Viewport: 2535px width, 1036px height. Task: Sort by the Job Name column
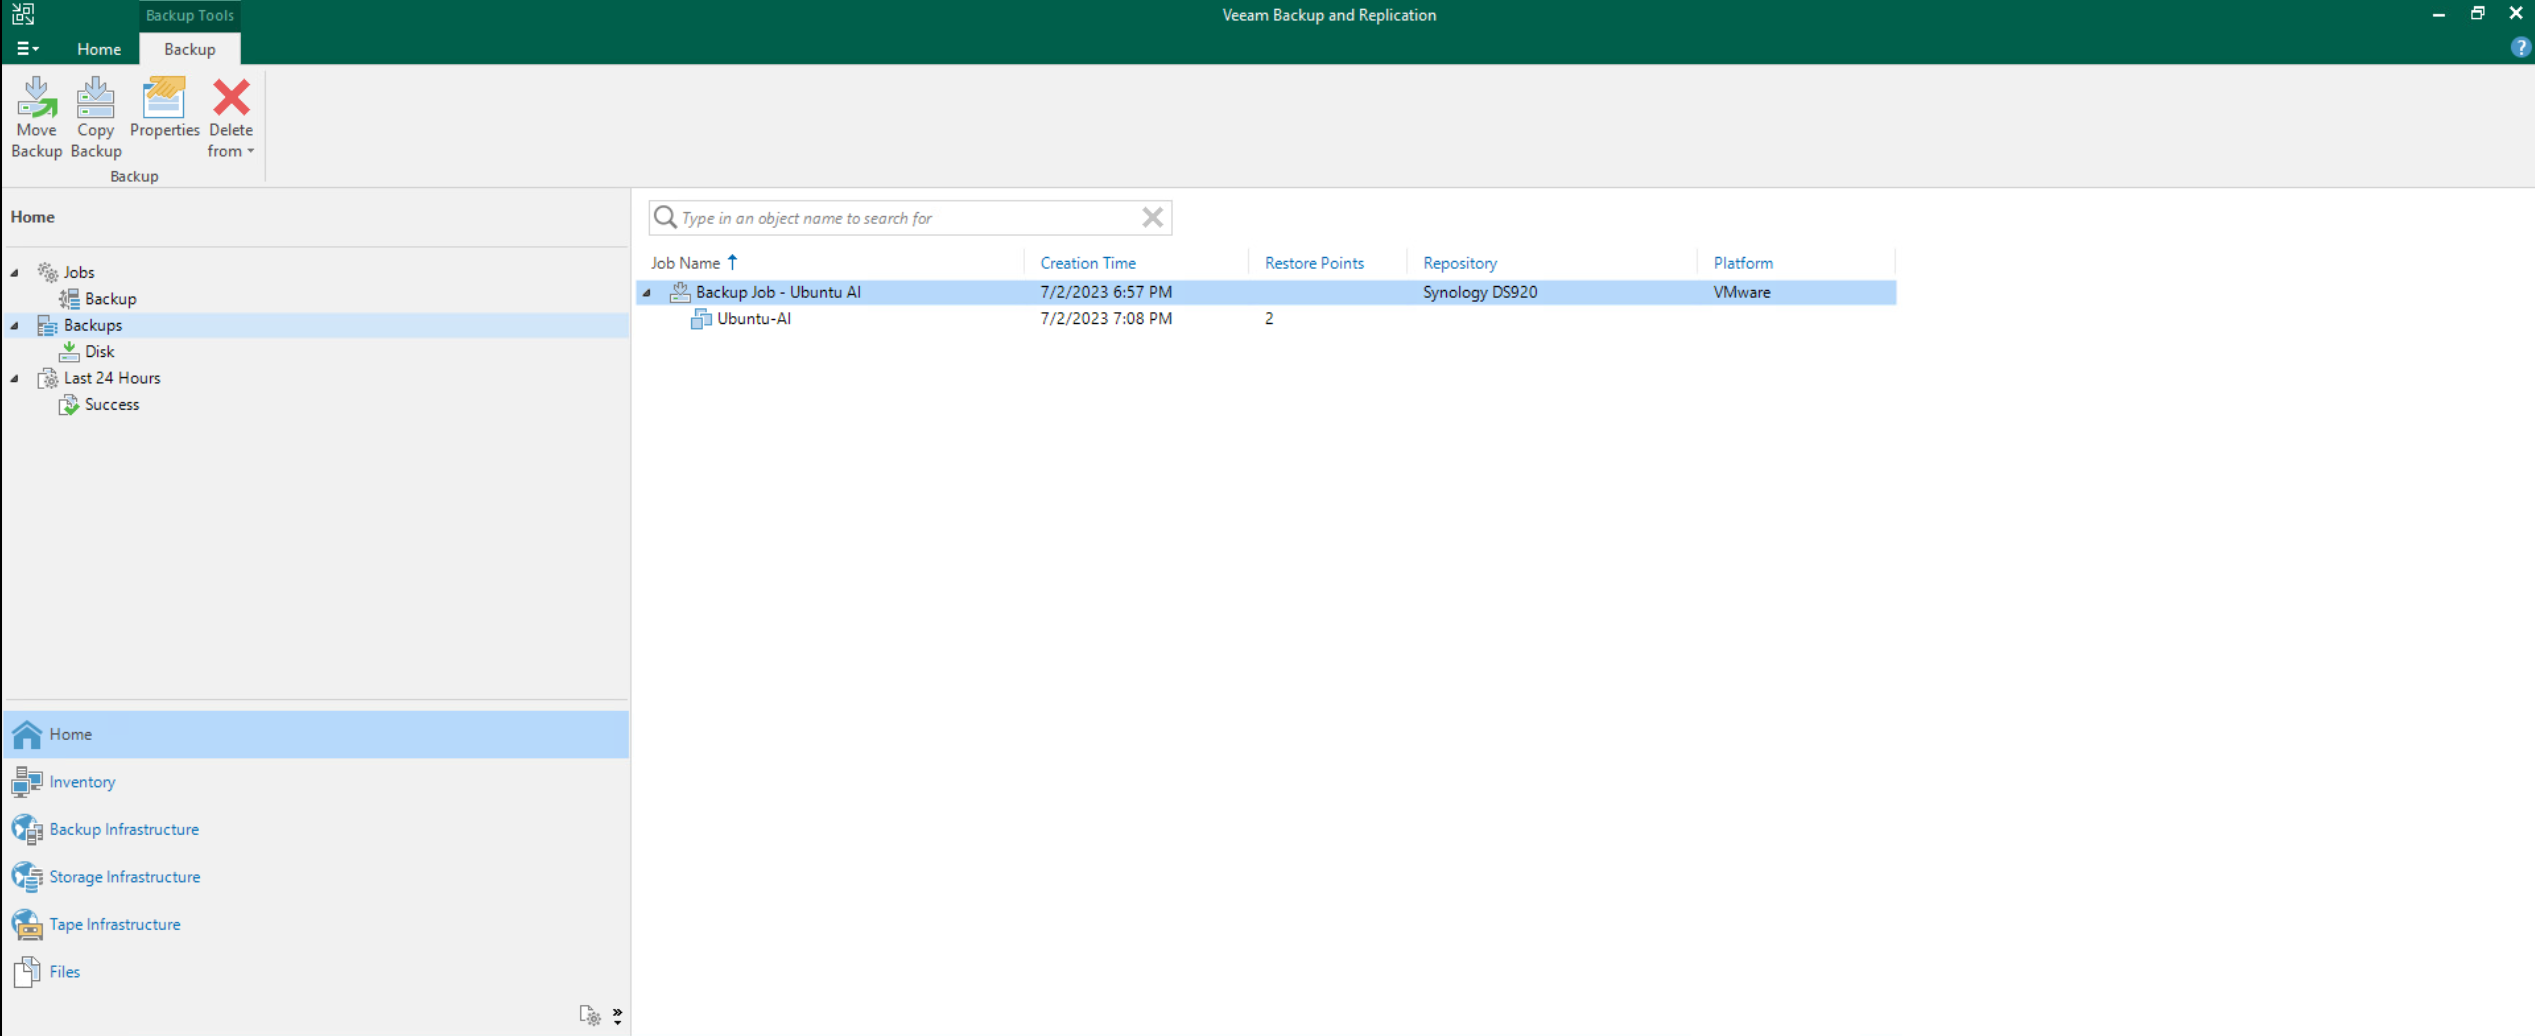685,263
